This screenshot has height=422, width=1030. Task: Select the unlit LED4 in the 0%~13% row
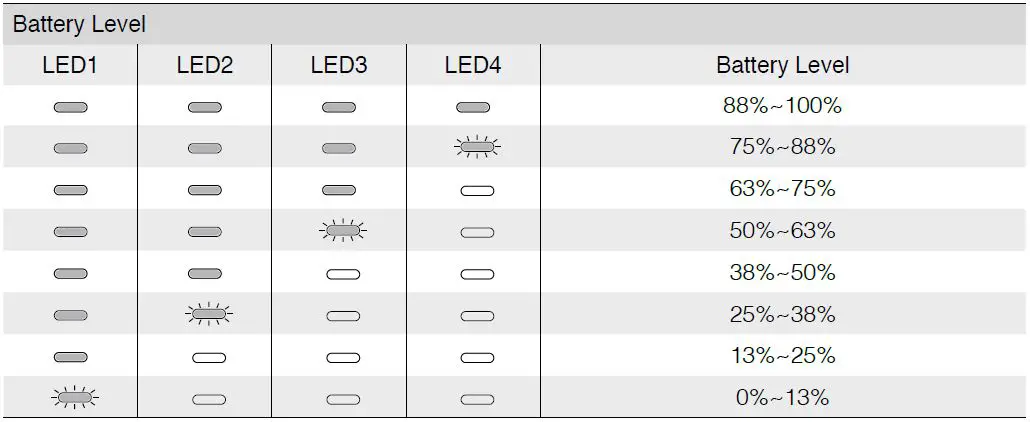(476, 399)
